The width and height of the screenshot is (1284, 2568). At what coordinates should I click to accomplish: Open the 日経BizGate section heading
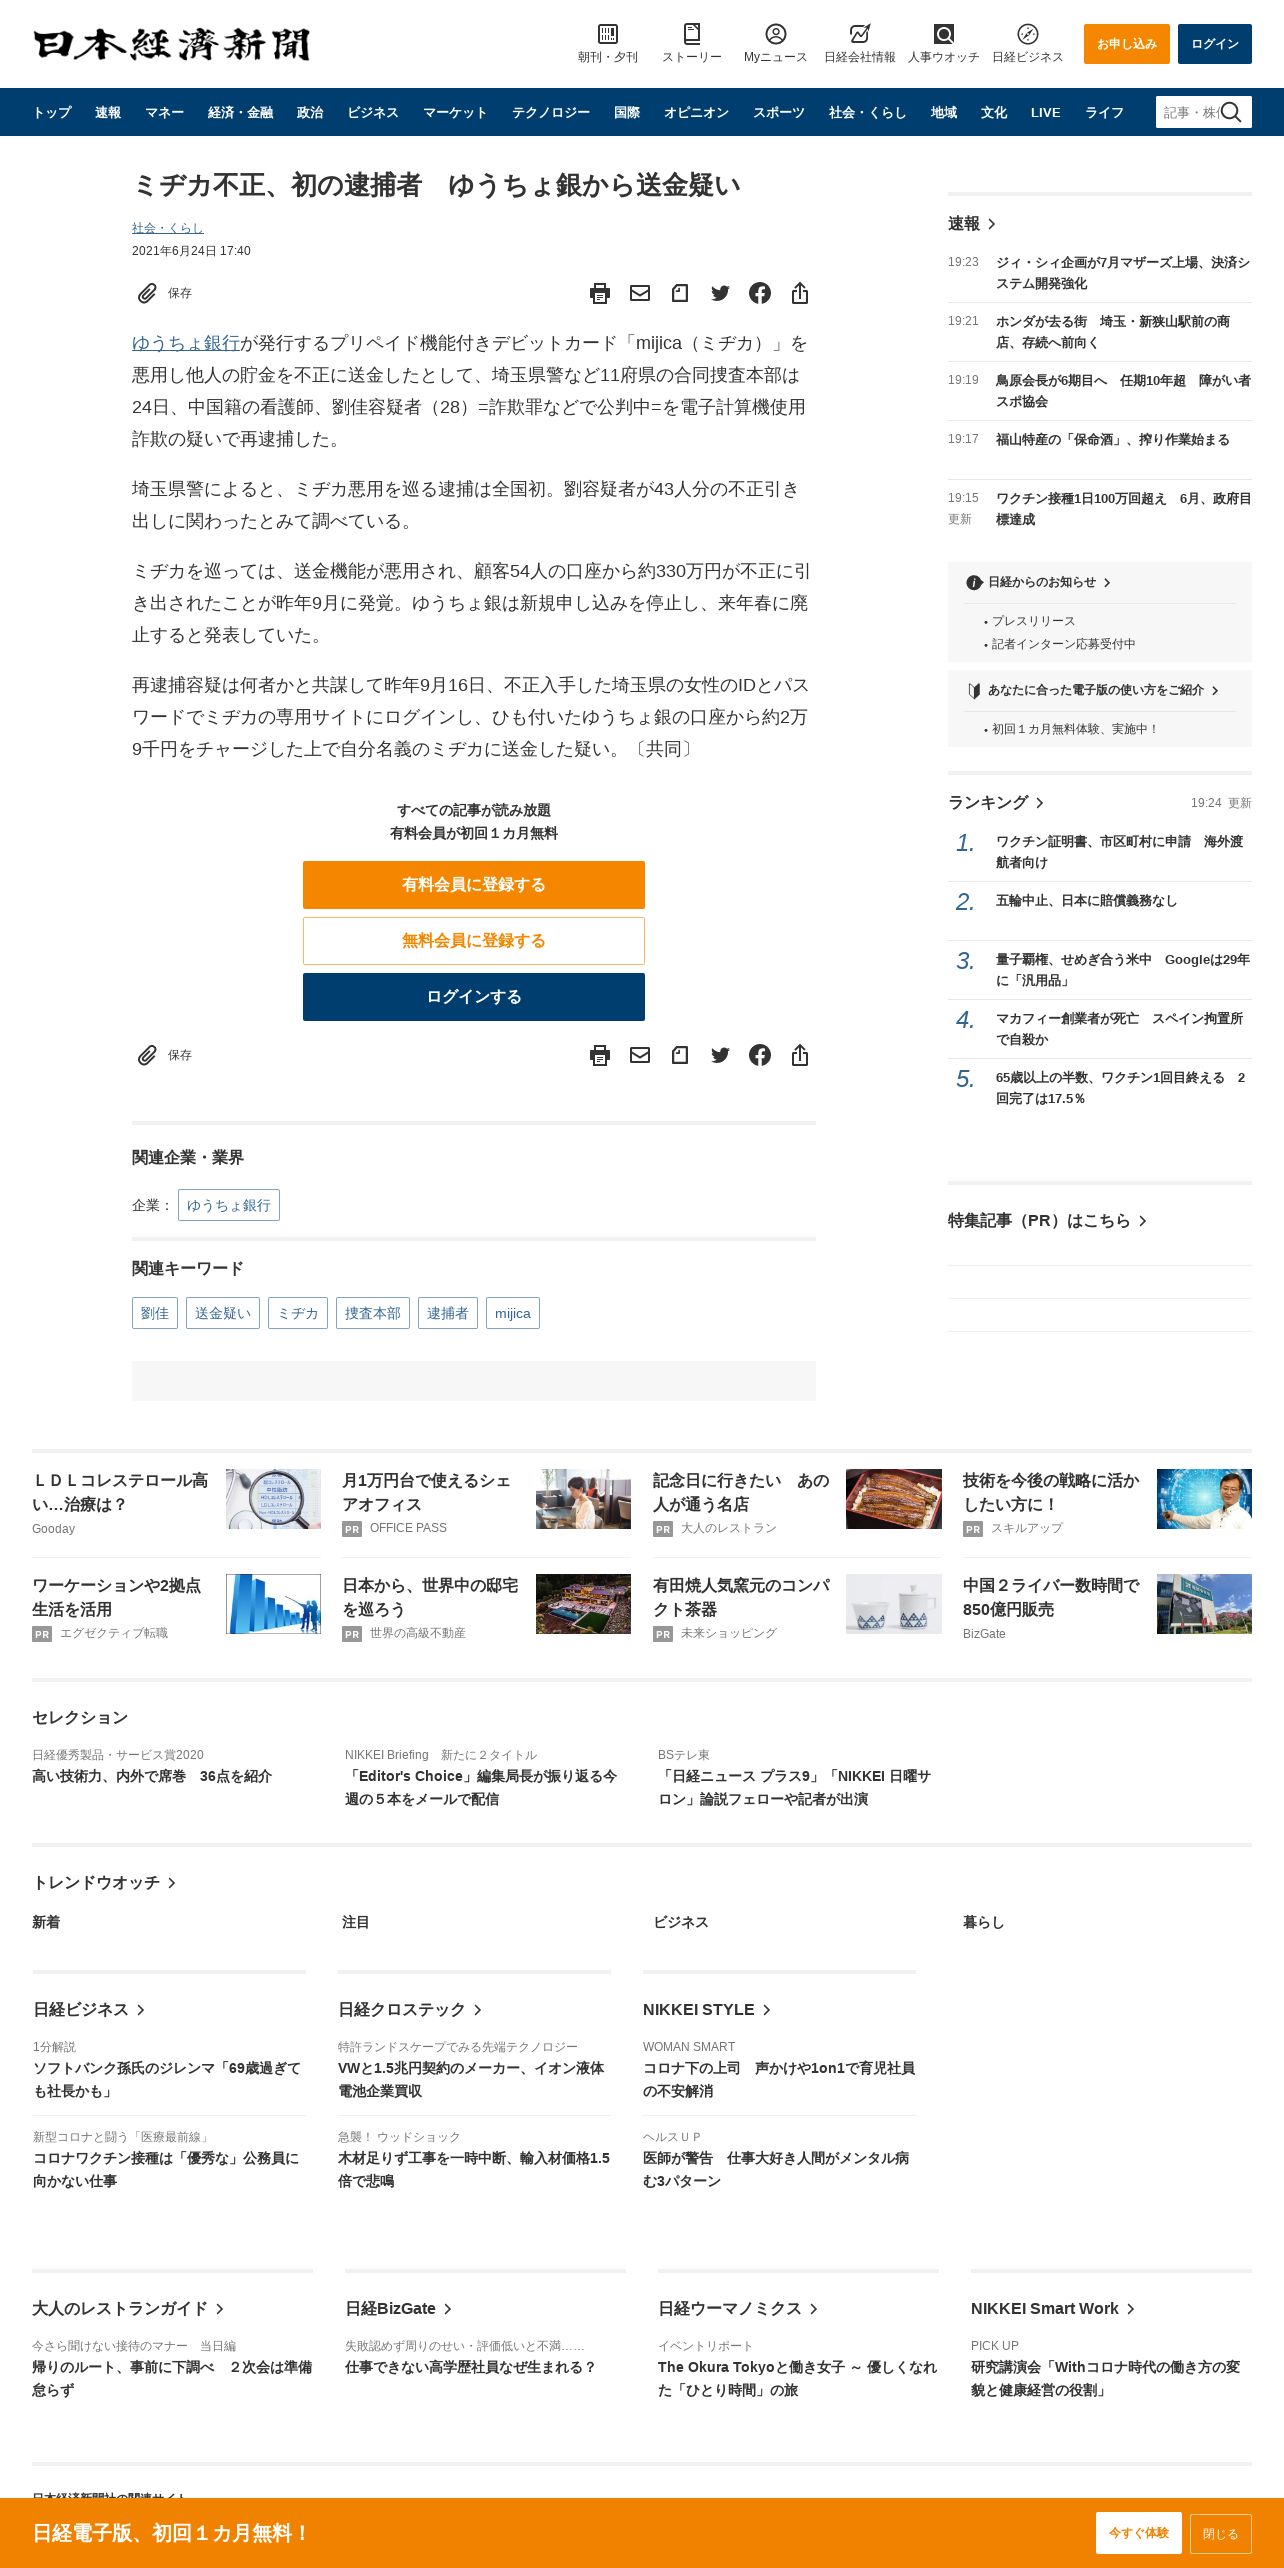coord(398,2309)
